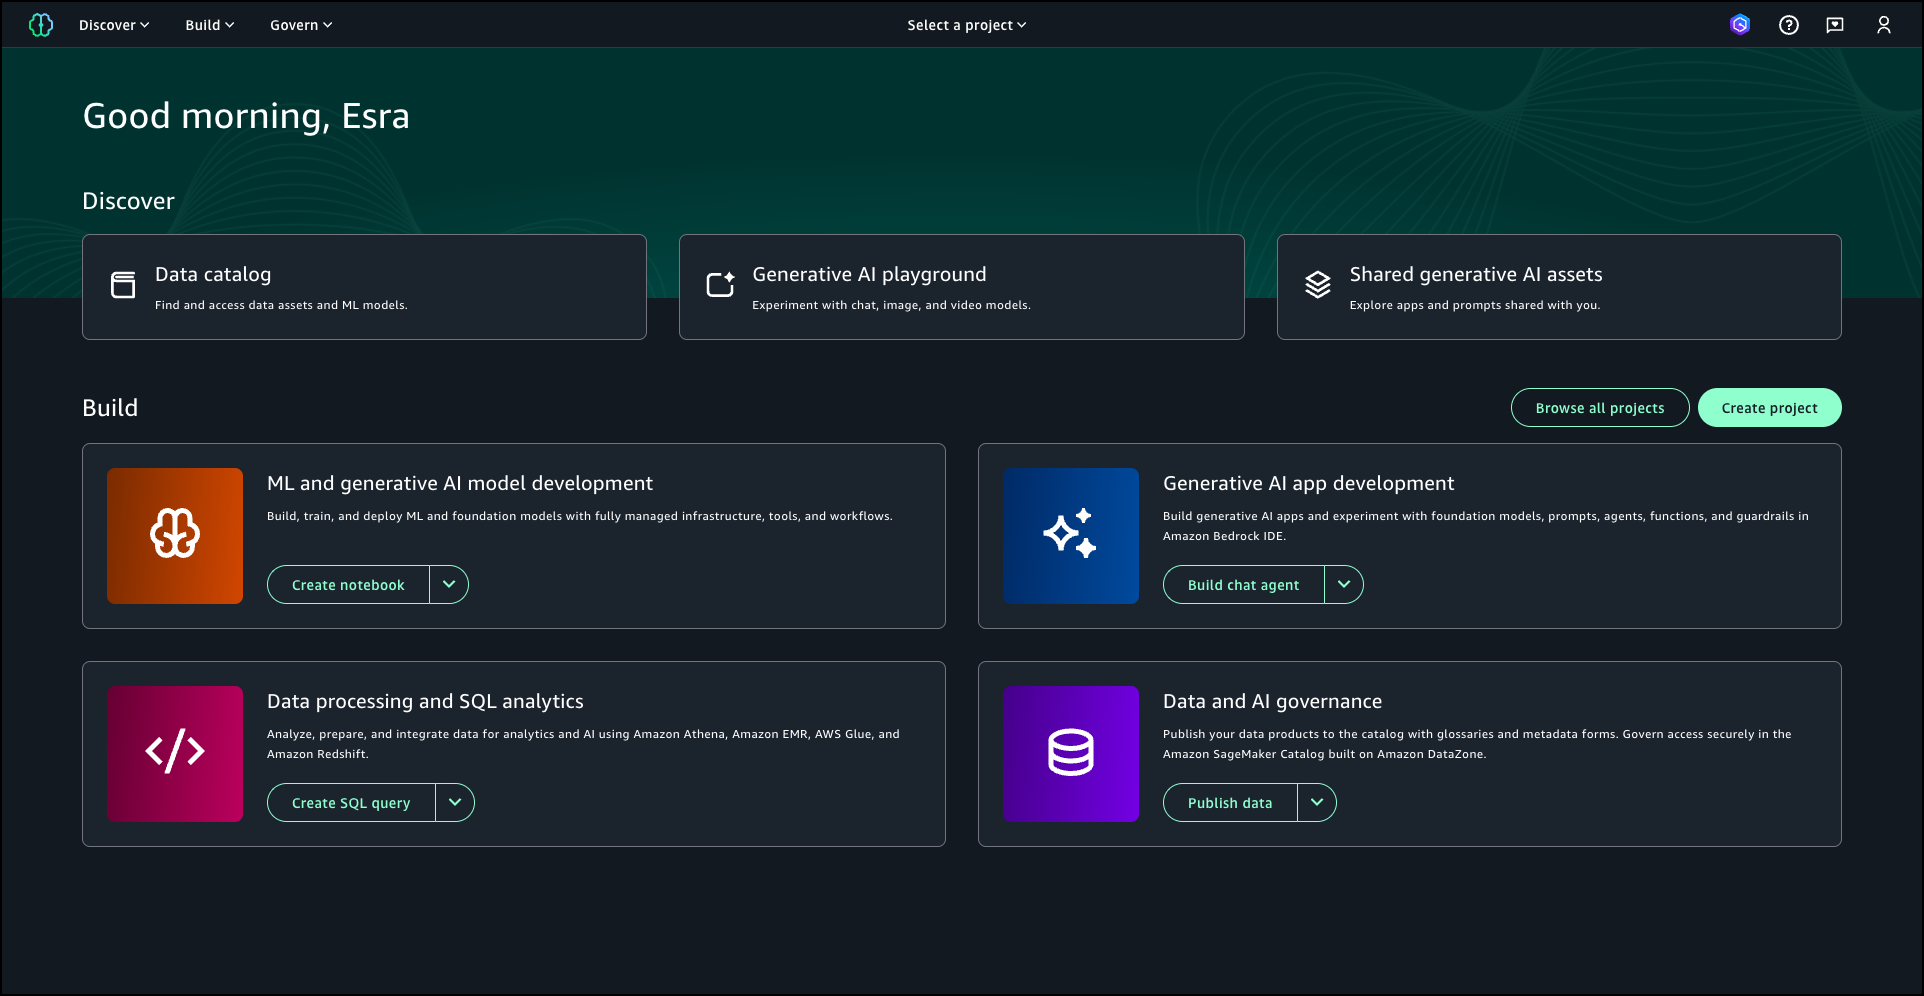
Task: Open the Shared generative AI assets card title
Action: pyautogui.click(x=1476, y=275)
